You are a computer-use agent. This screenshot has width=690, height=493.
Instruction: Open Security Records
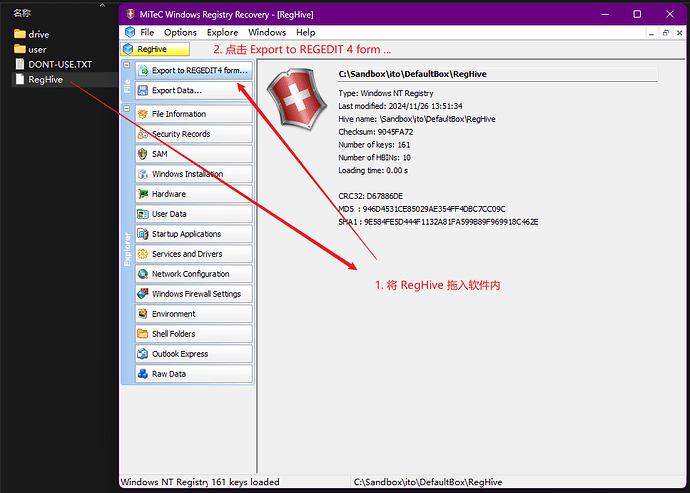(194, 134)
